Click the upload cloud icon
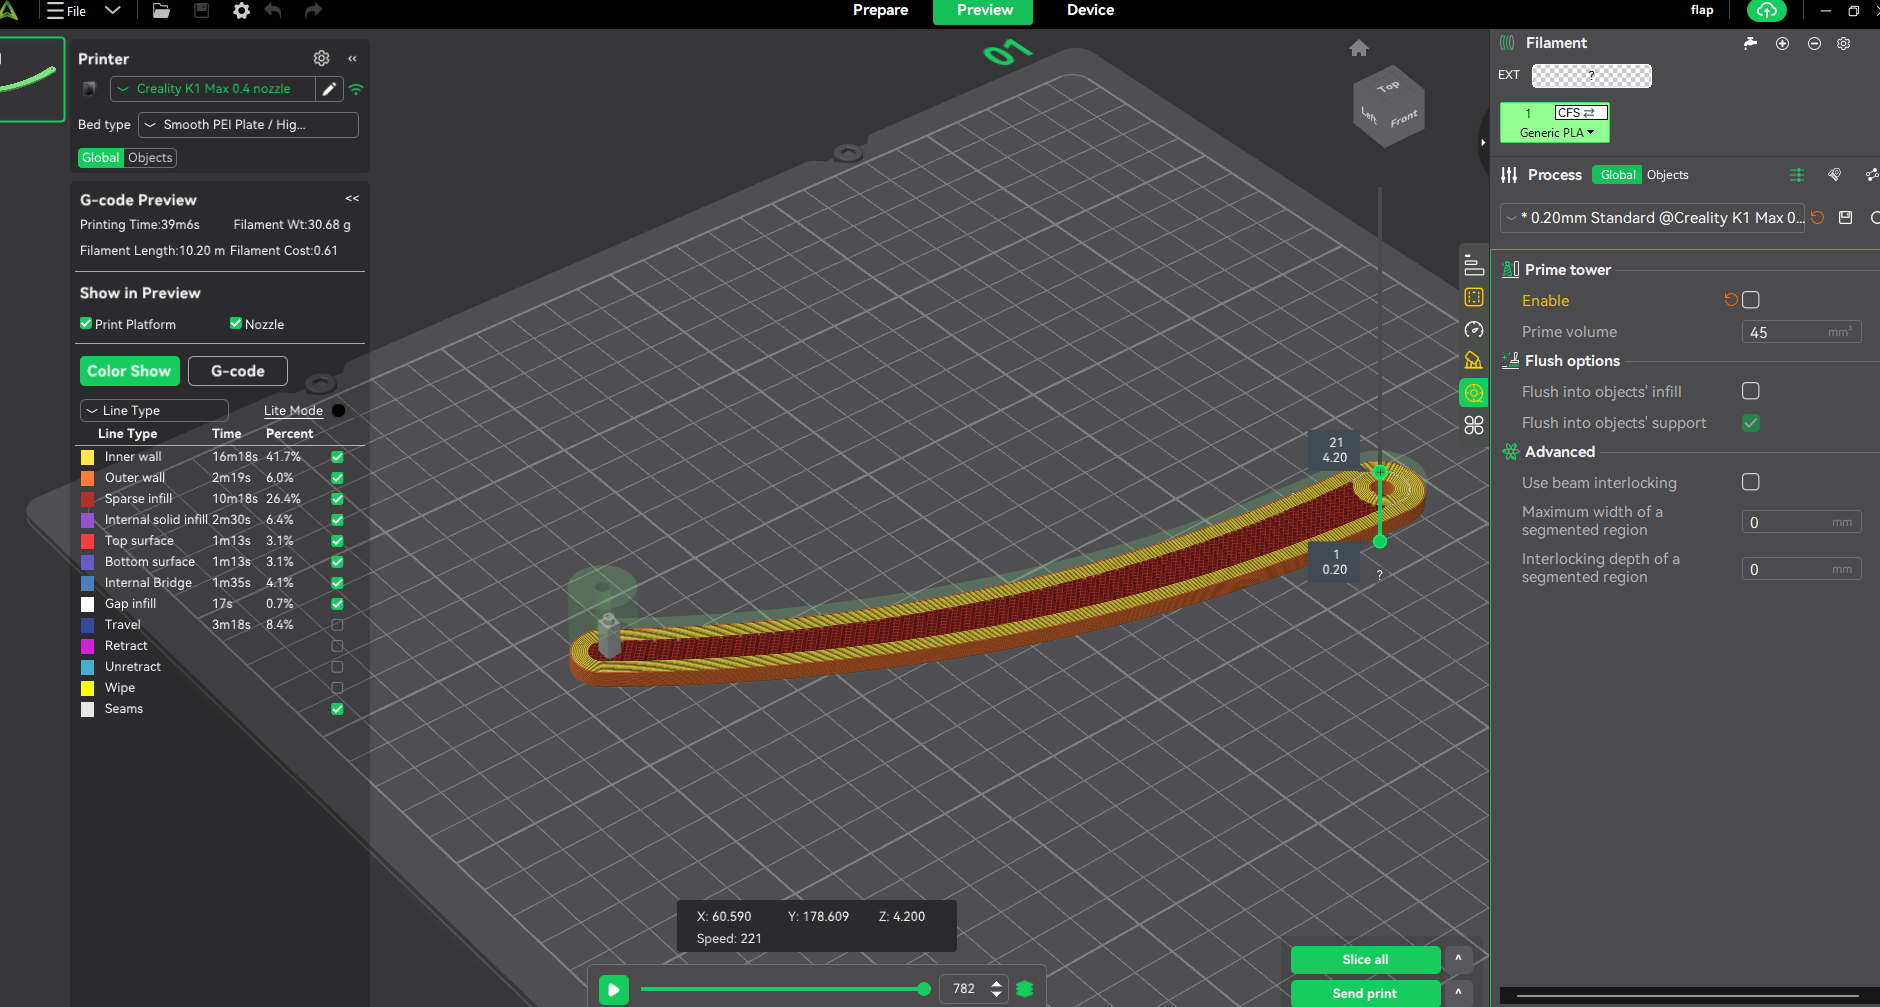The image size is (1880, 1007). click(1767, 11)
